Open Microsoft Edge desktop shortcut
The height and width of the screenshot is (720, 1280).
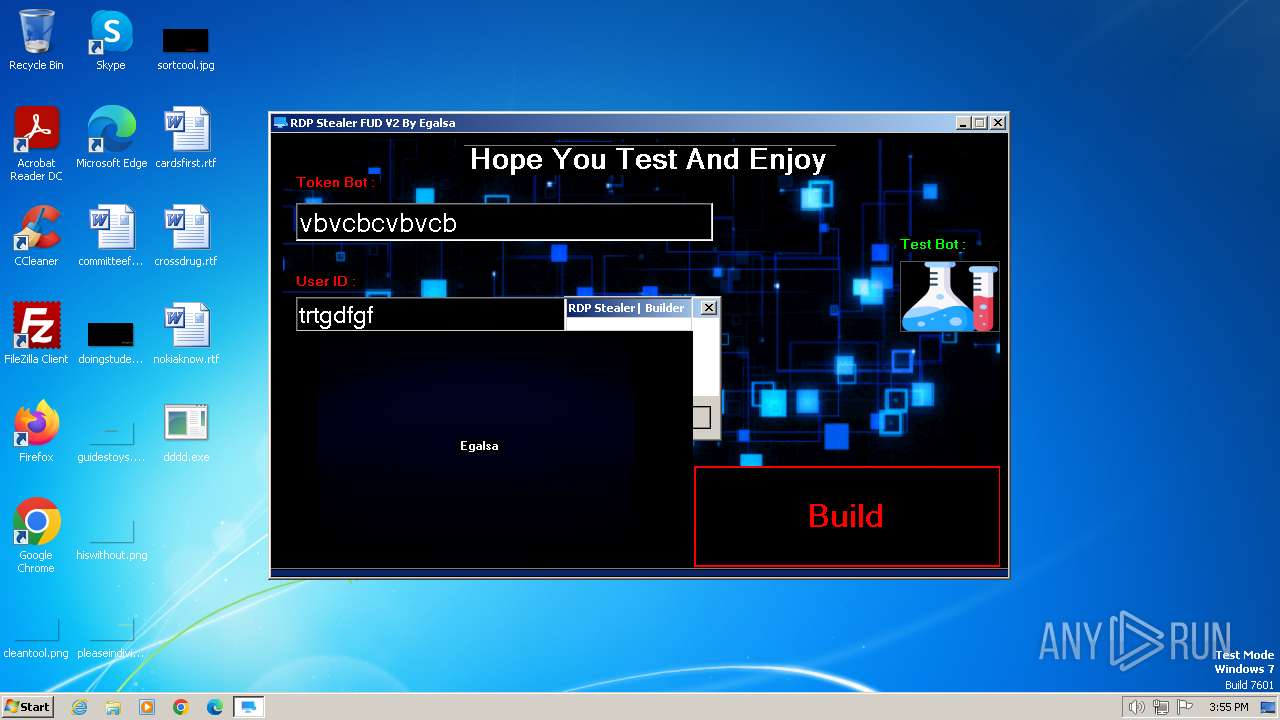[x=111, y=138]
